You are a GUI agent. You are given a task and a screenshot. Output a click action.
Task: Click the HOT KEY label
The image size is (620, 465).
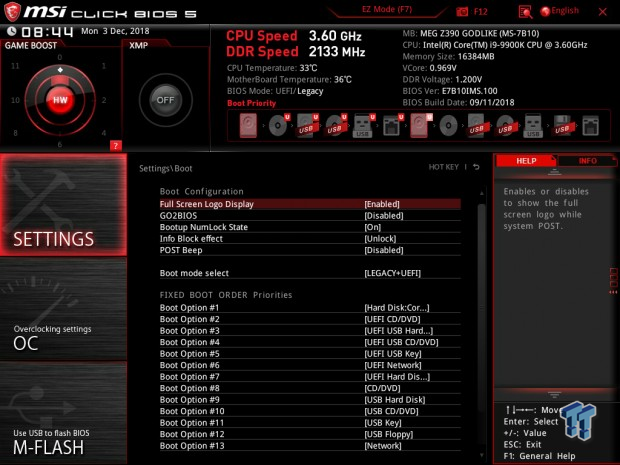click(x=444, y=167)
